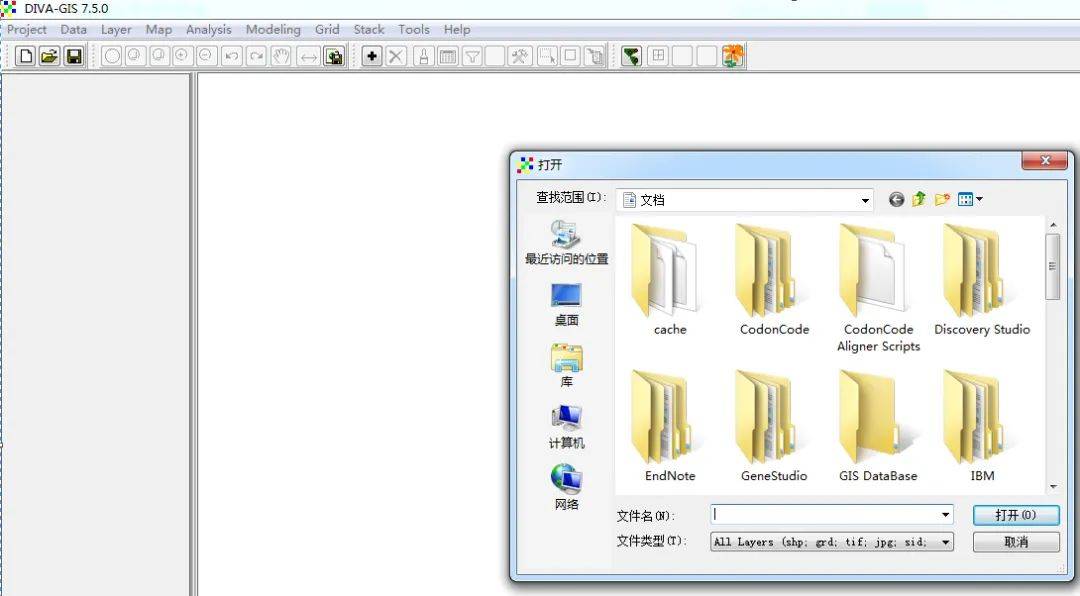Select the select-features pointer tool
Screen dimensions: 1080x596
point(547,56)
